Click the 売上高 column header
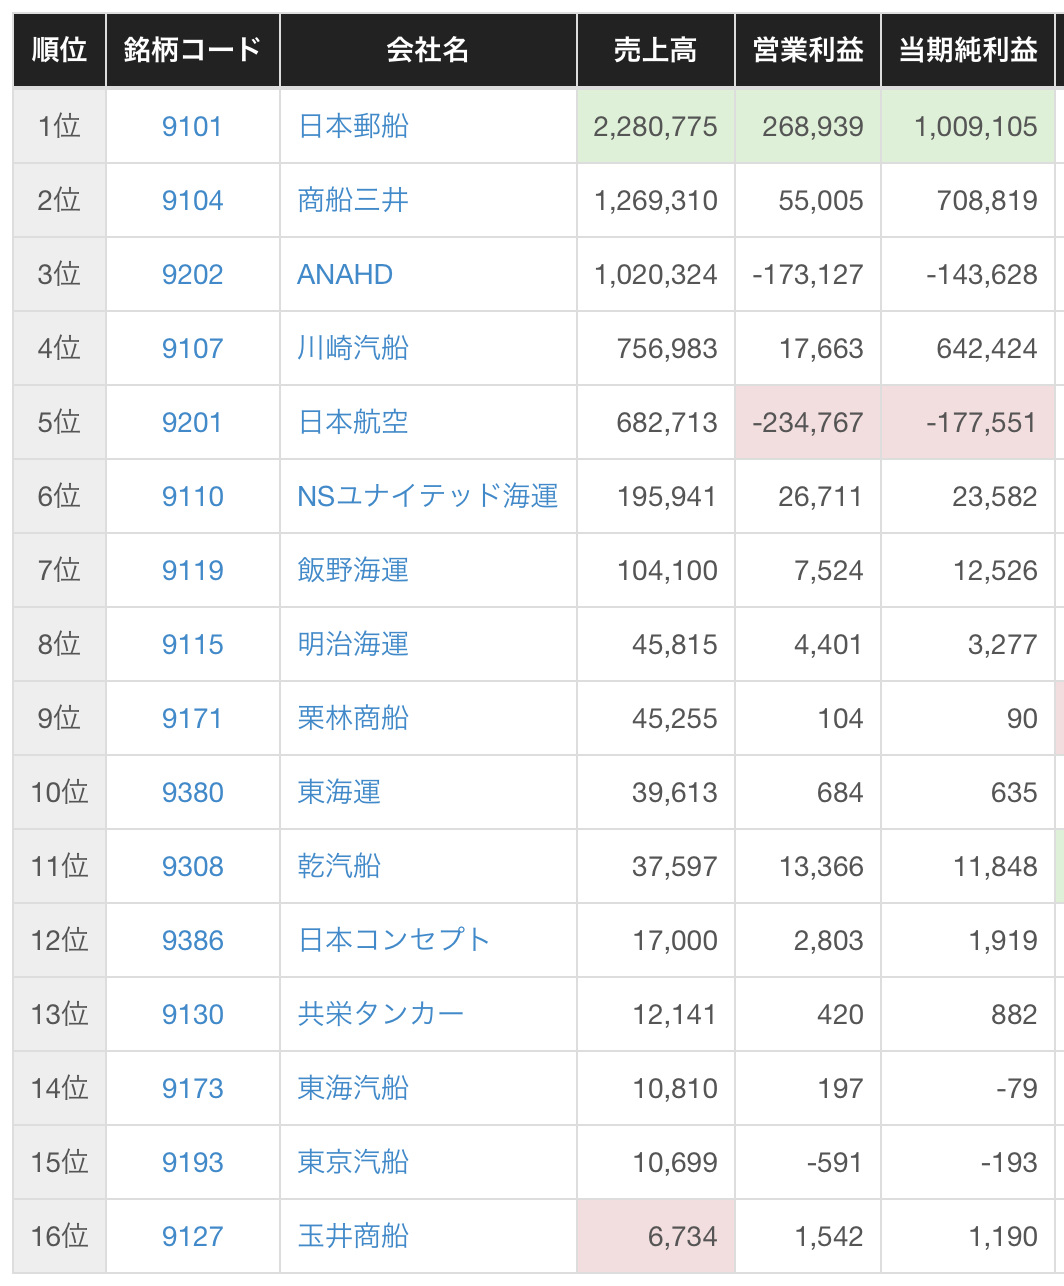 click(655, 50)
